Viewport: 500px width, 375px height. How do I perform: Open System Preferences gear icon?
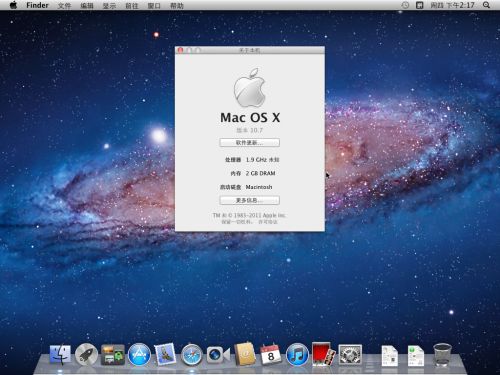pos(350,354)
